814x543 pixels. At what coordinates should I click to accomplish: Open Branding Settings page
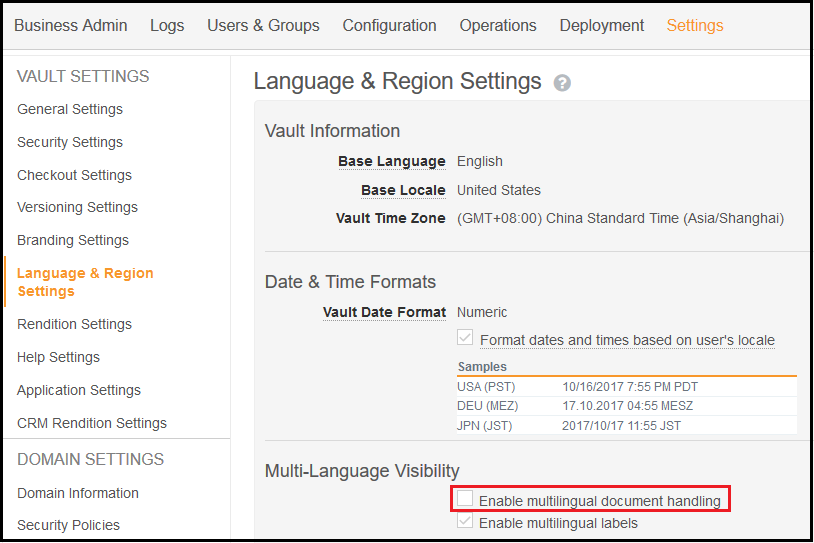click(73, 240)
